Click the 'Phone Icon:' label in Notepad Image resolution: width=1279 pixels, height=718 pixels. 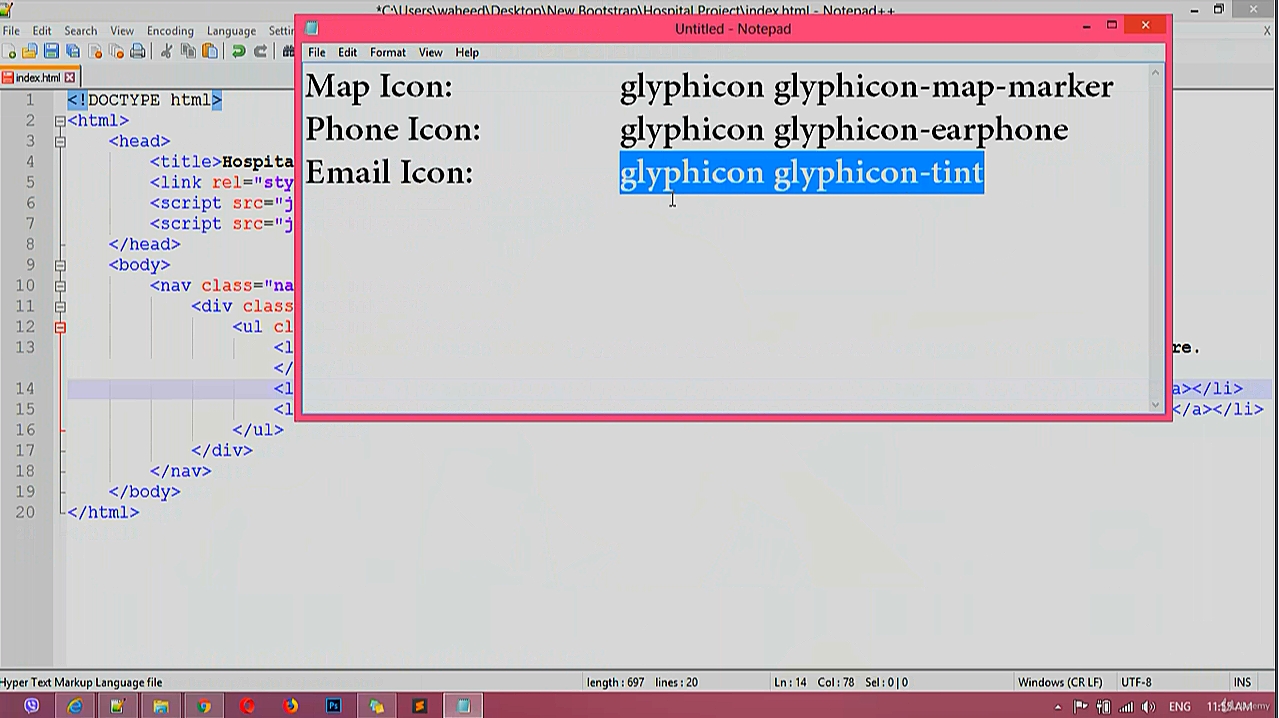tap(393, 130)
